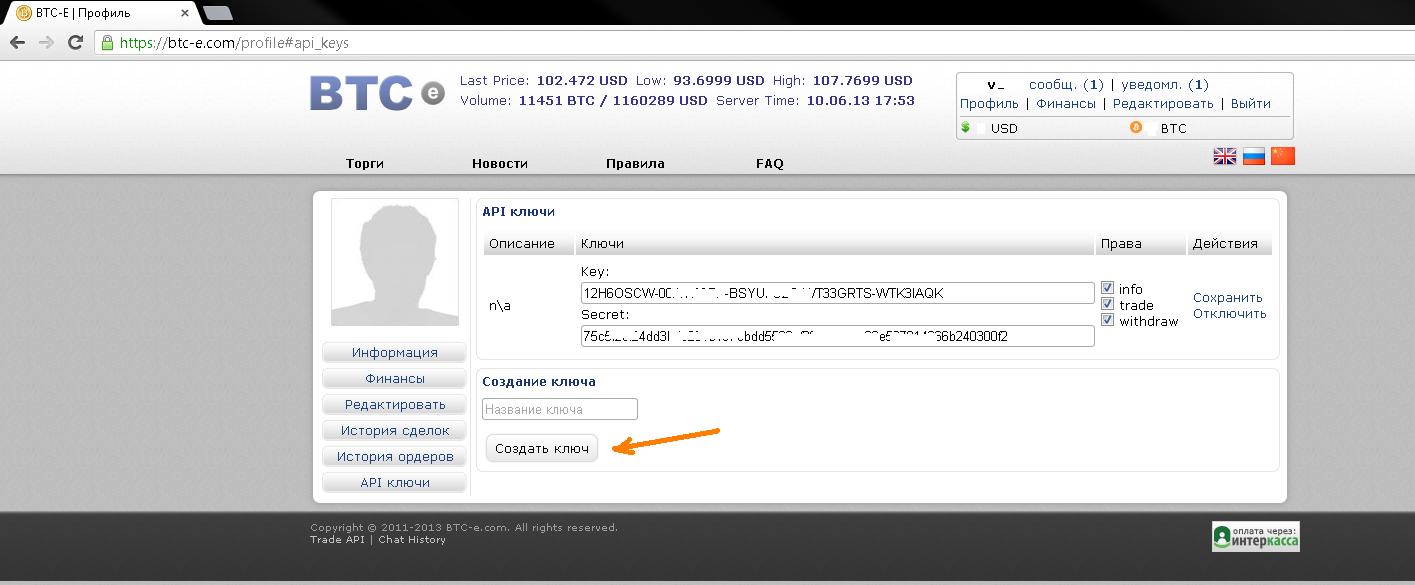Click Редактировать link in user box

tap(1163, 103)
